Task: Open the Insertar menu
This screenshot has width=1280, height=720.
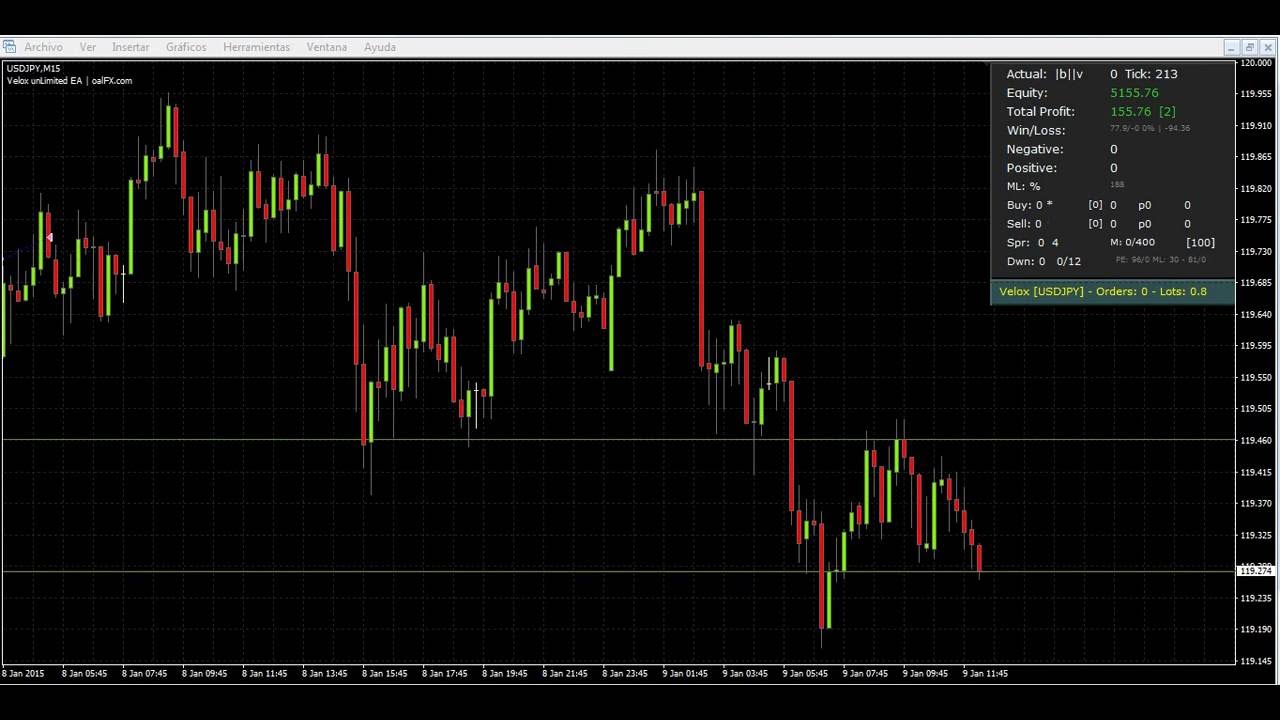Action: 130,47
